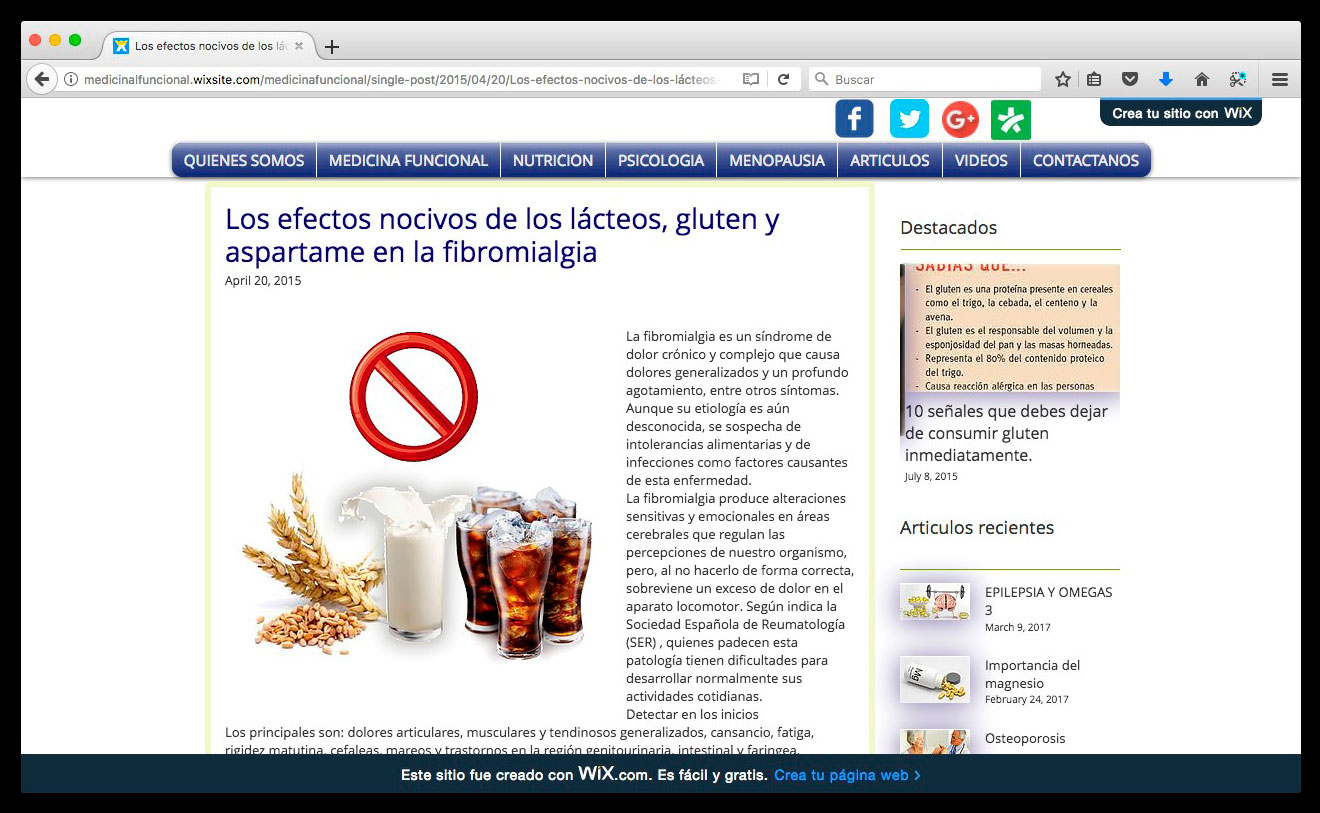Screen dimensions: 1320x813
Task: Click the Buscar search field
Action: (925, 79)
